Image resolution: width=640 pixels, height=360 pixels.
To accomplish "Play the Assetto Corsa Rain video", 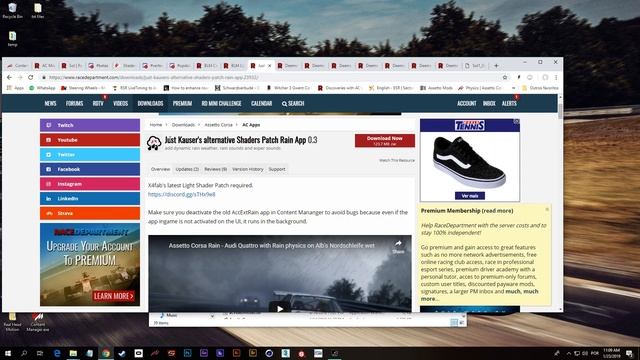I will point(280,309).
